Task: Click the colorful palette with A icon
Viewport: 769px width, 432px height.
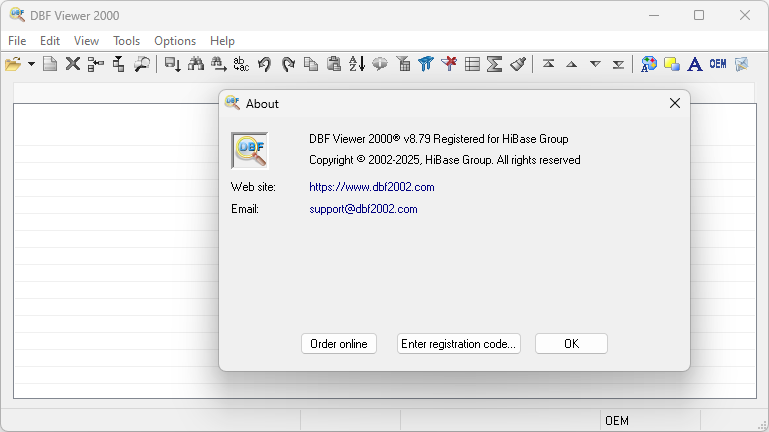Action: point(649,64)
